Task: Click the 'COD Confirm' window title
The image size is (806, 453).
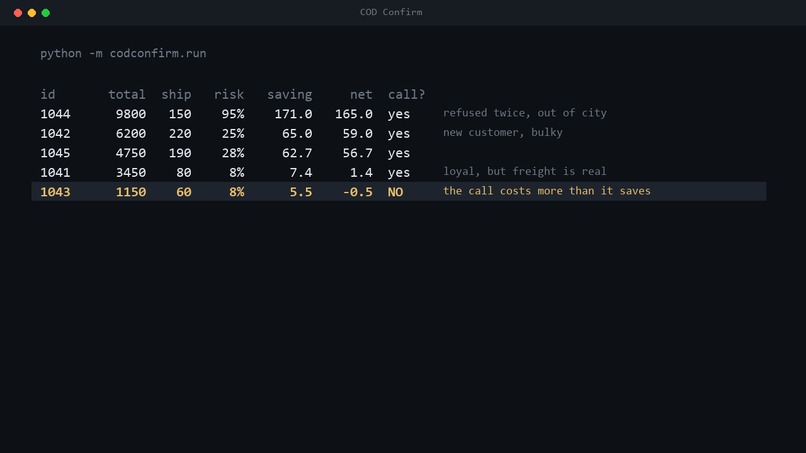Action: point(391,12)
